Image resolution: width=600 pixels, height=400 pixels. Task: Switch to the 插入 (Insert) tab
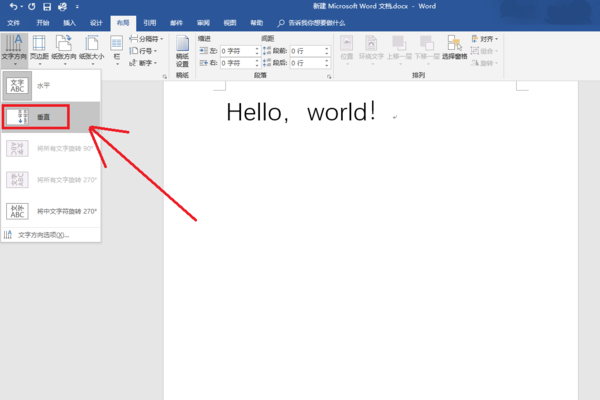click(69, 21)
